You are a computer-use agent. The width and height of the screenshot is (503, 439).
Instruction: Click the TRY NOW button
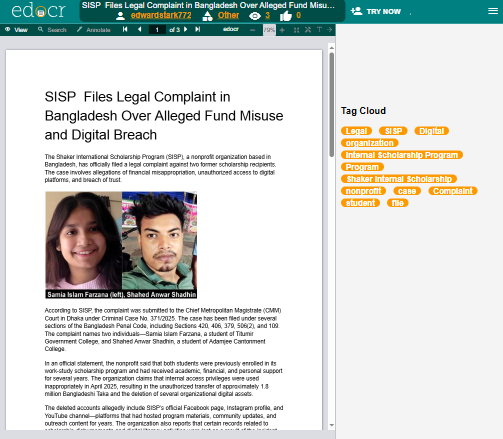click(x=375, y=11)
